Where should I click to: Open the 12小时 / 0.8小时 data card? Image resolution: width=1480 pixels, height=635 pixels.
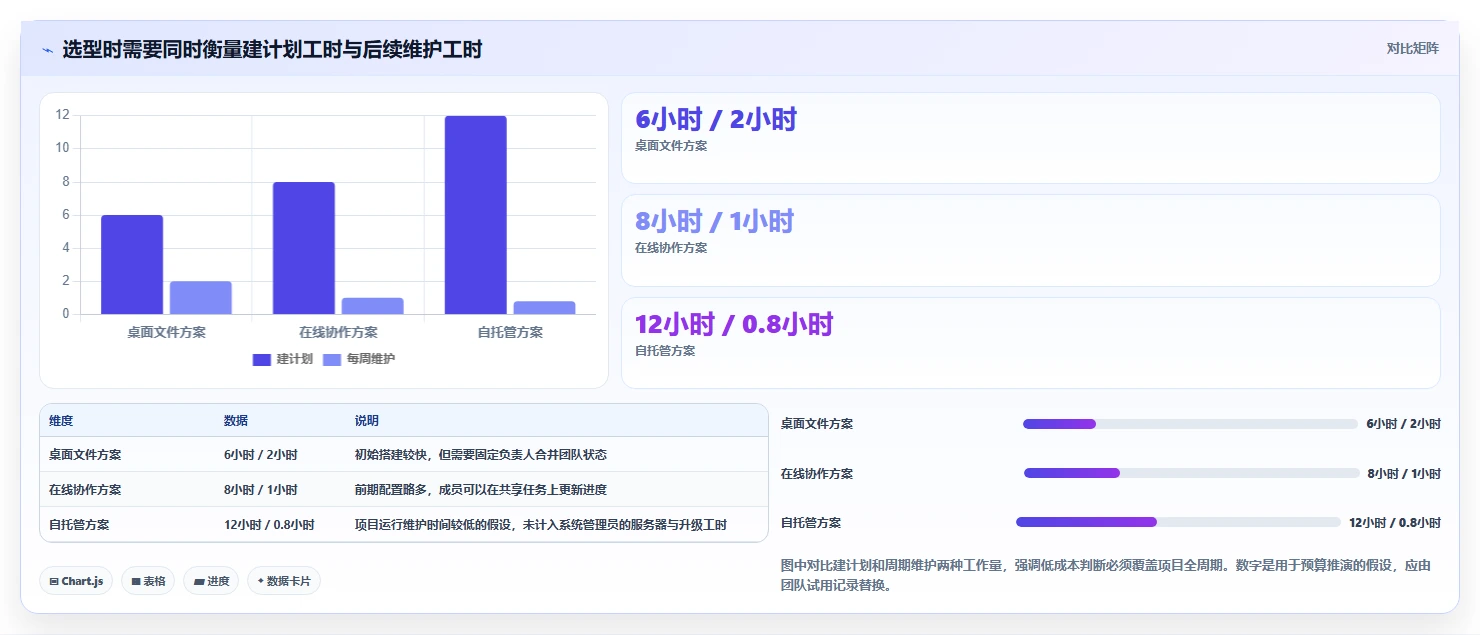pos(1031,343)
